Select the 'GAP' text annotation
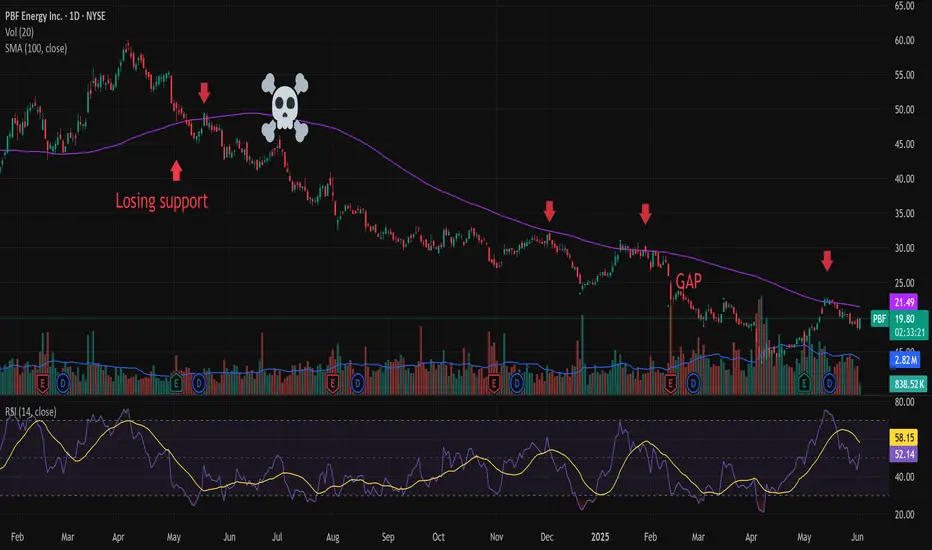This screenshot has width=932, height=550. click(x=688, y=281)
